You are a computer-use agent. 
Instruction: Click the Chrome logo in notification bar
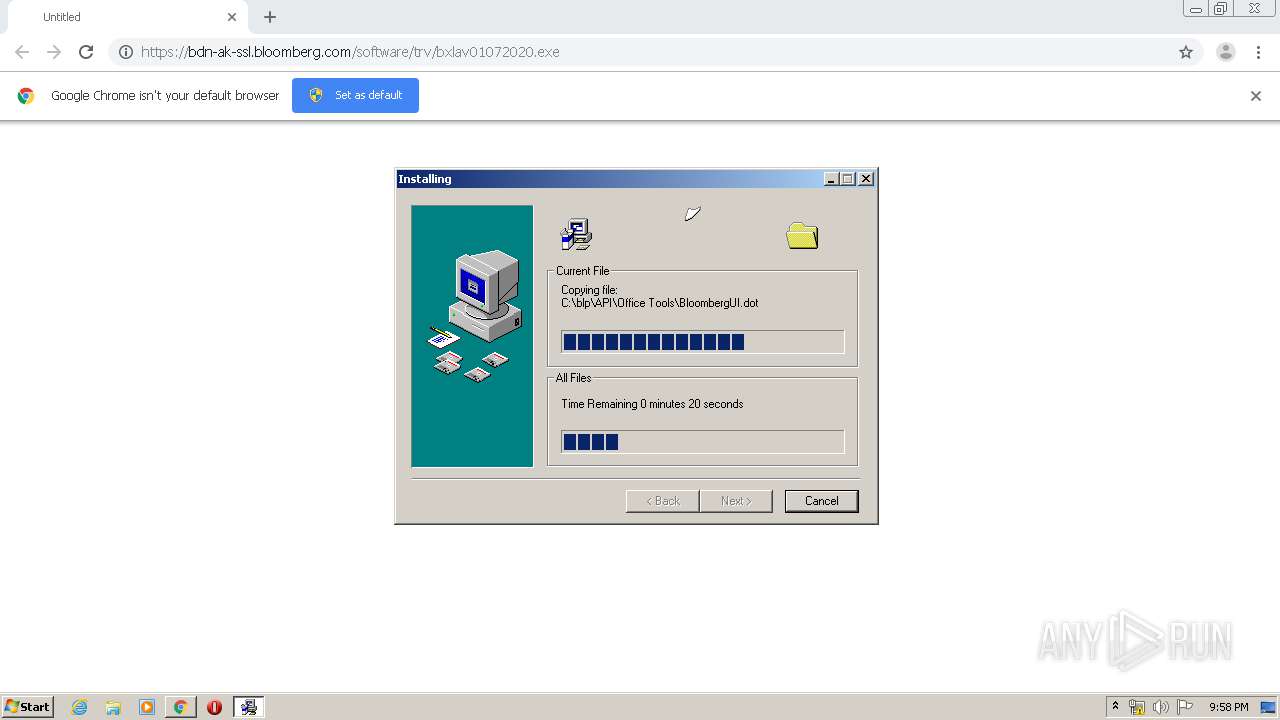26,96
